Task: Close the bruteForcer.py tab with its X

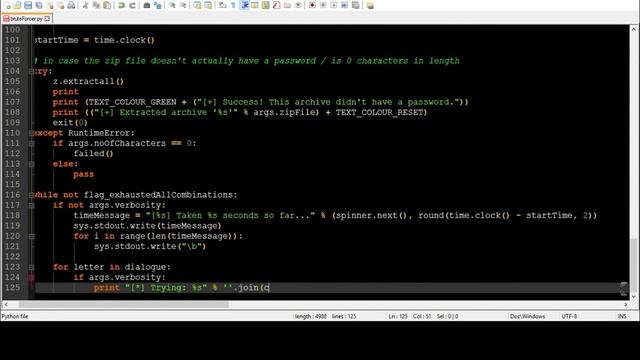Action: pos(47,19)
